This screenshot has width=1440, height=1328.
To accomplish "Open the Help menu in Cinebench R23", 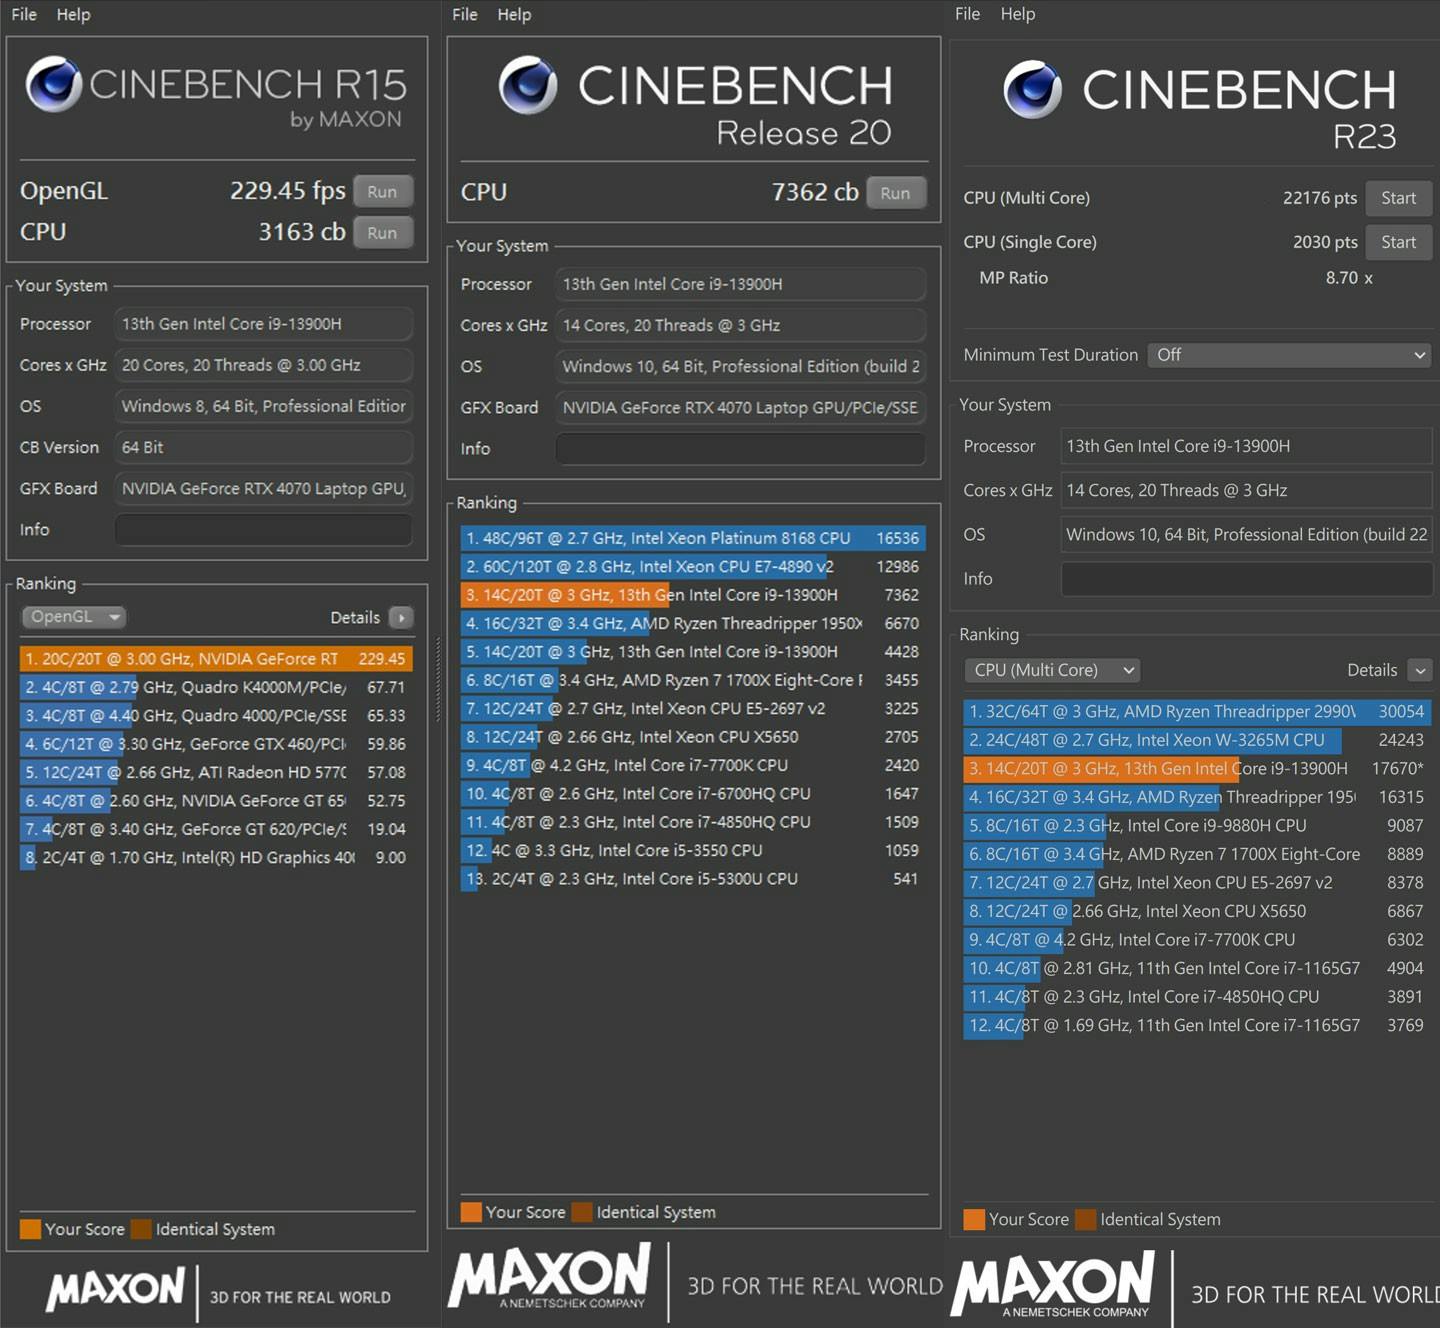I will click(1017, 14).
